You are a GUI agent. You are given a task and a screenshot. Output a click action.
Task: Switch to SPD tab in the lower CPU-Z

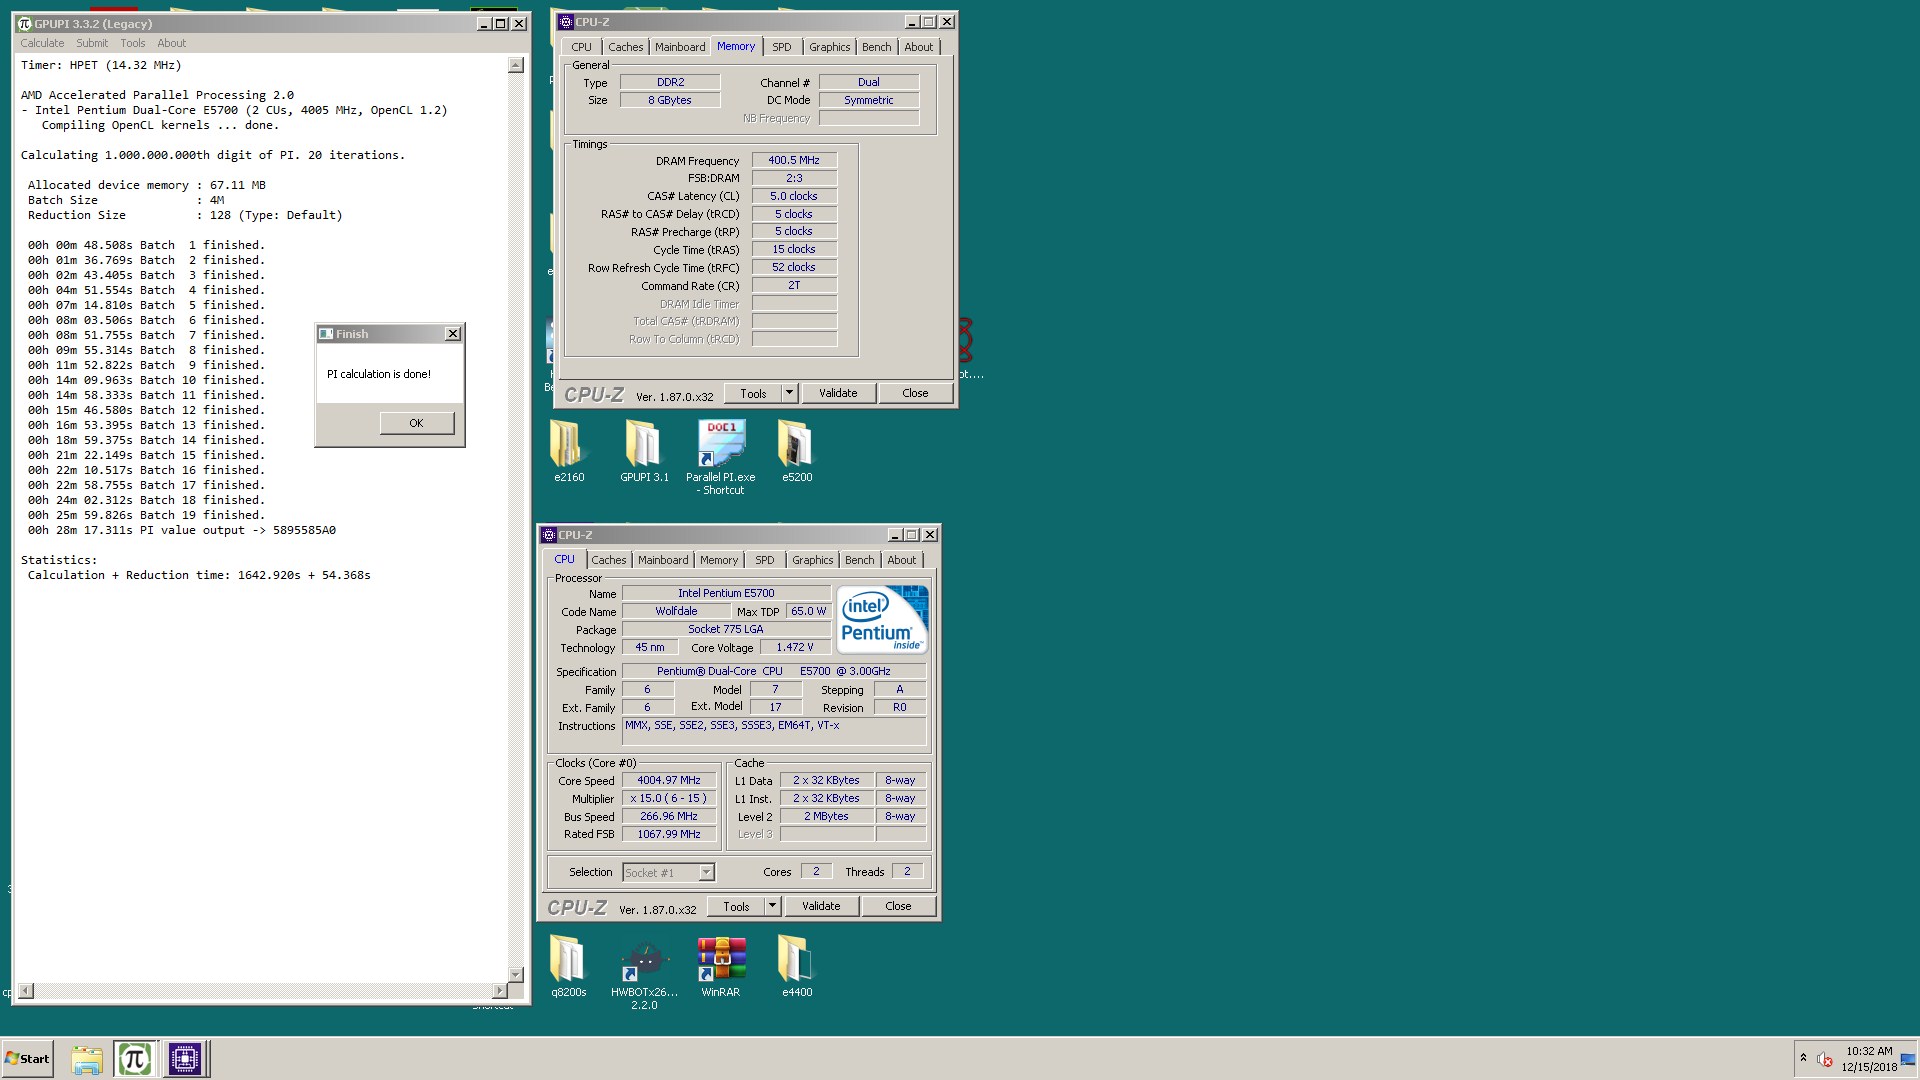tap(765, 560)
